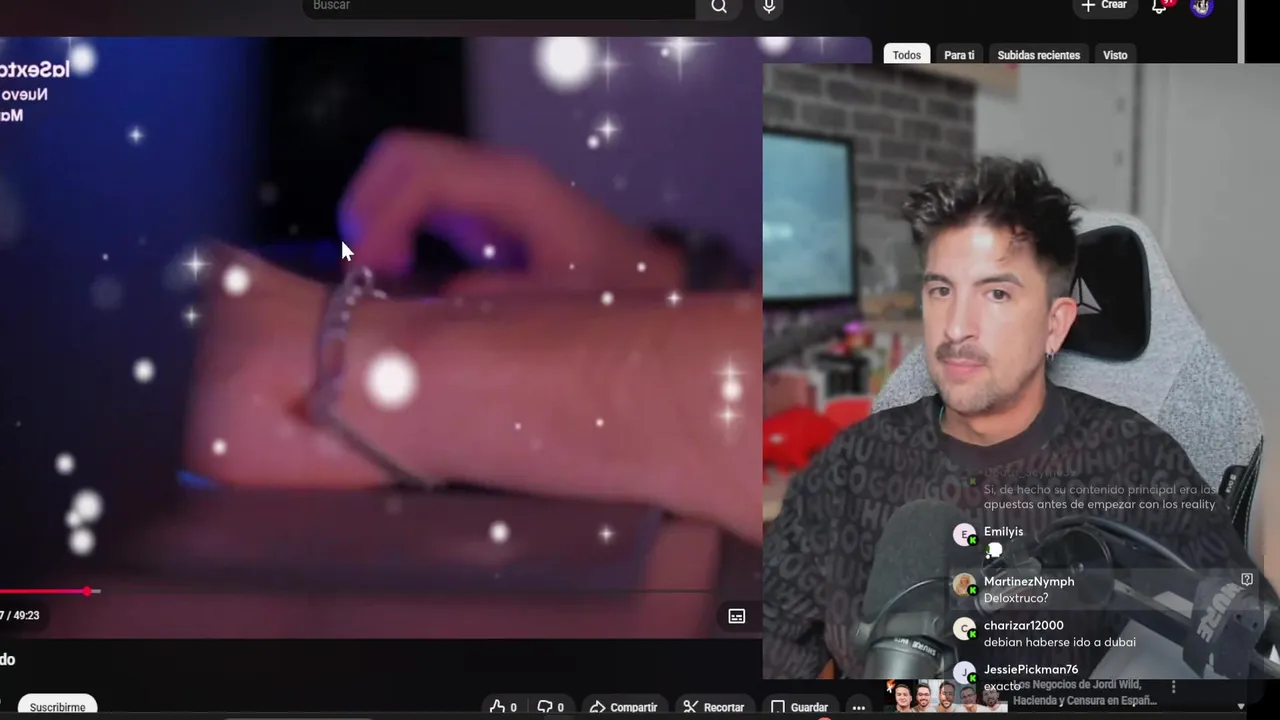1280x720 pixels.
Task: Click the Compartir share button
Action: click(x=624, y=707)
